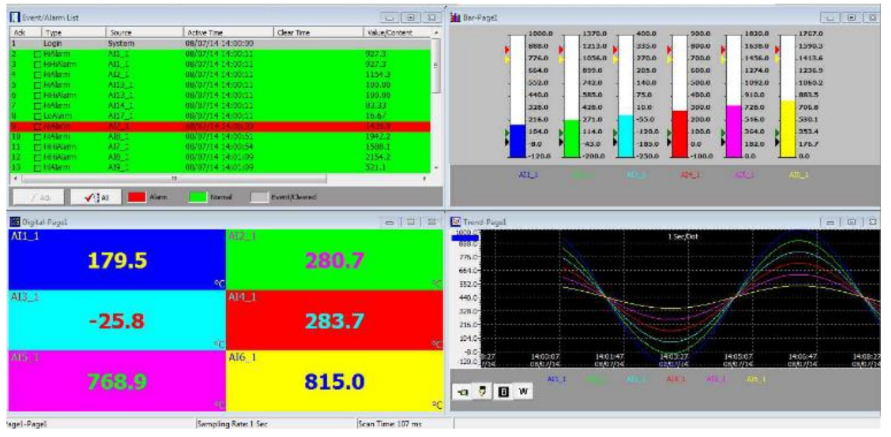Image resolution: width=891 pixels, height=437 pixels.
Task: Click the blue AI1_1 bar graph
Action: 517,96
